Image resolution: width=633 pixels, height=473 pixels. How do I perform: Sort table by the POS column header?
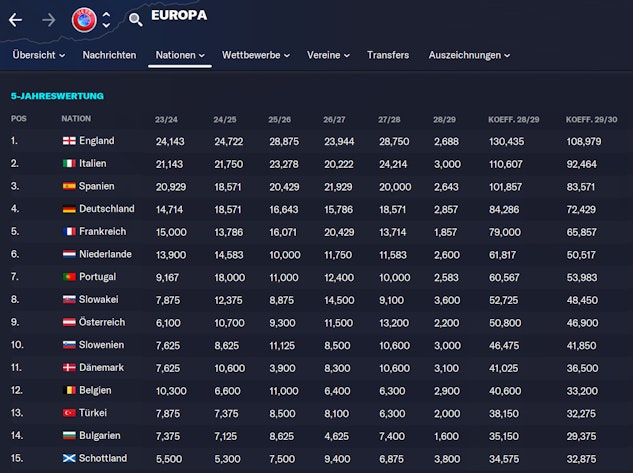19,118
